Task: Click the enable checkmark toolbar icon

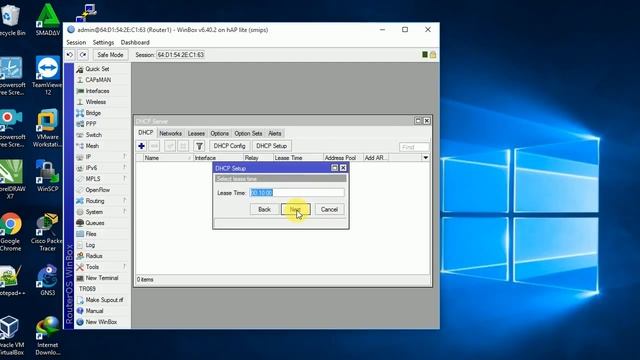Action: [170, 146]
